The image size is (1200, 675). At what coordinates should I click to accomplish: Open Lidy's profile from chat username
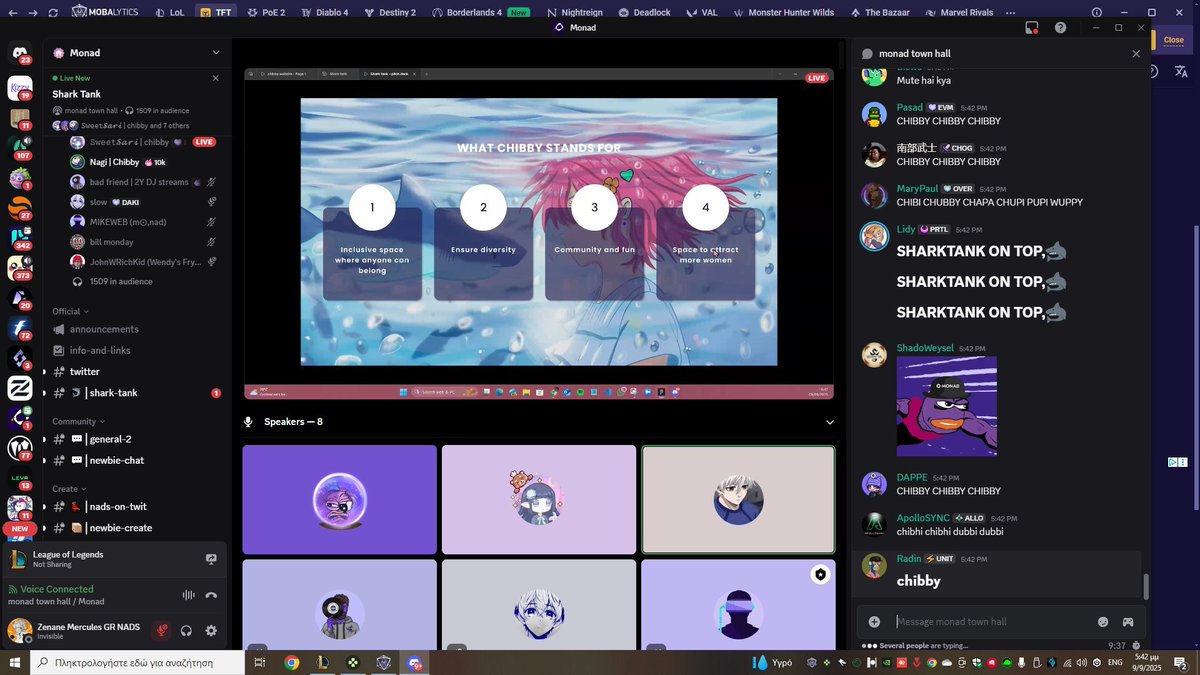pos(906,229)
